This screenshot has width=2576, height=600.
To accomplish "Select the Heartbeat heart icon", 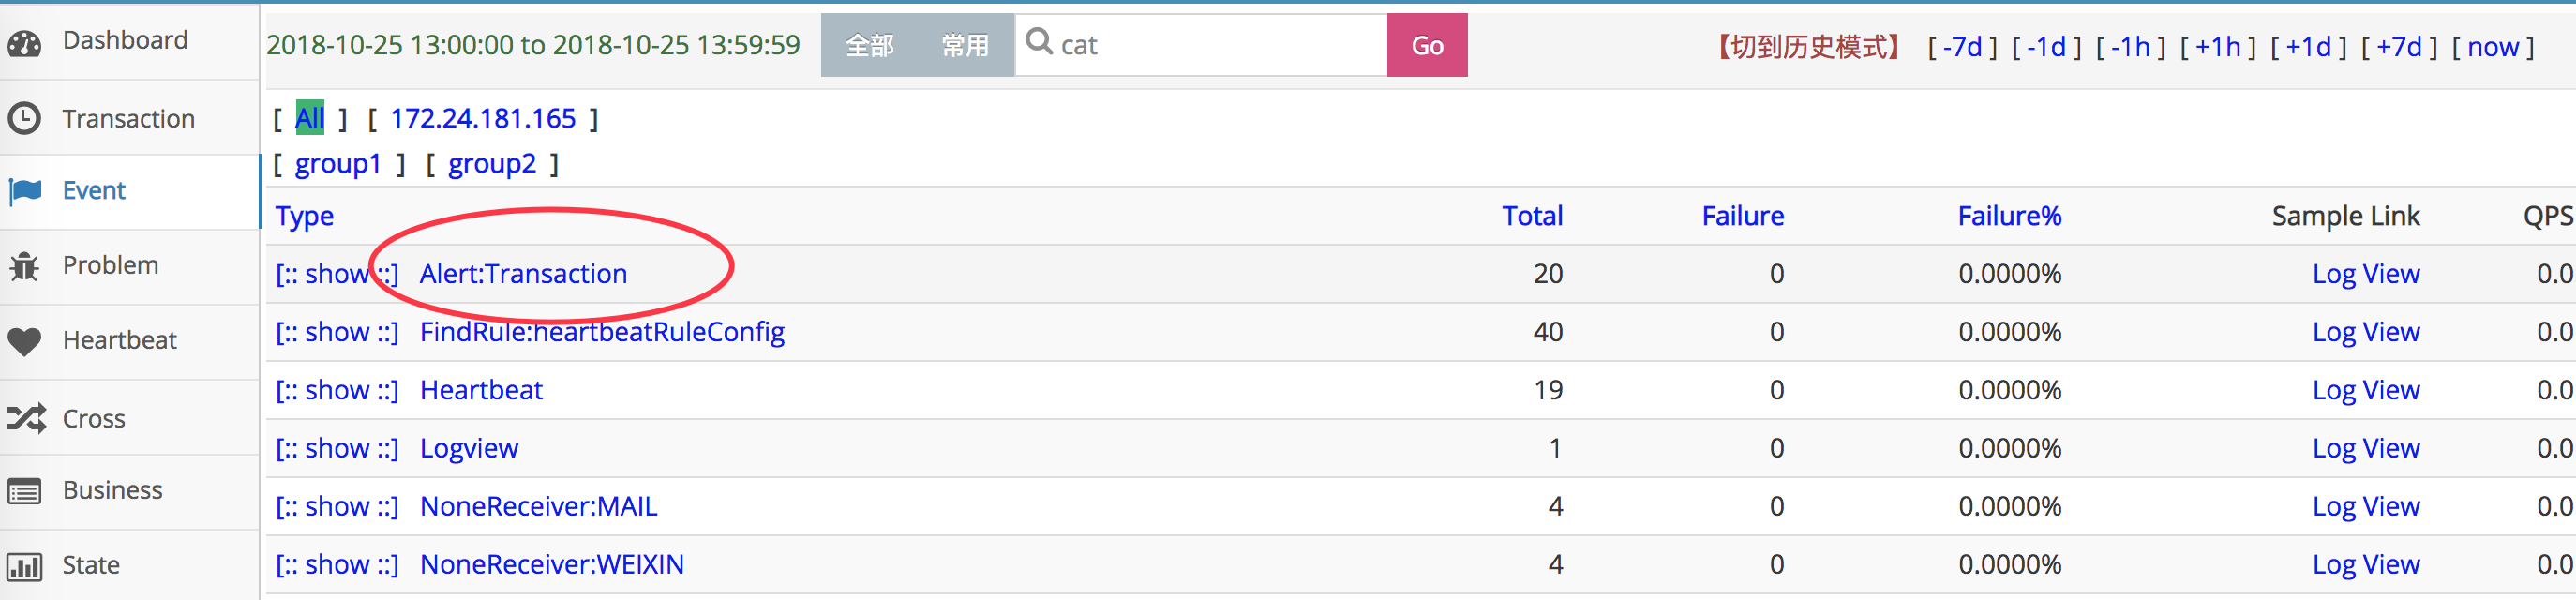I will pos(27,341).
